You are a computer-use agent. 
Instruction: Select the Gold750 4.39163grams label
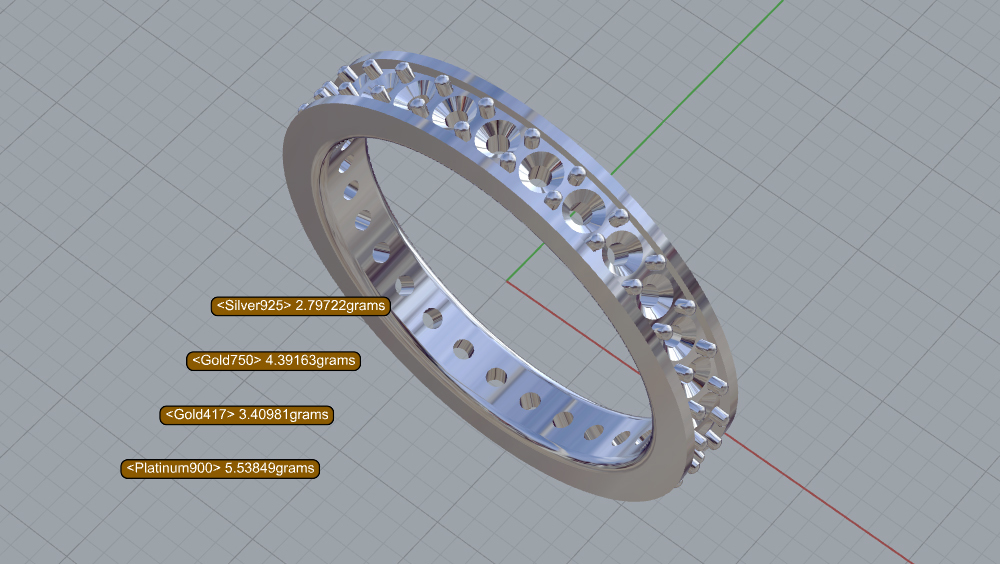[x=272, y=360]
